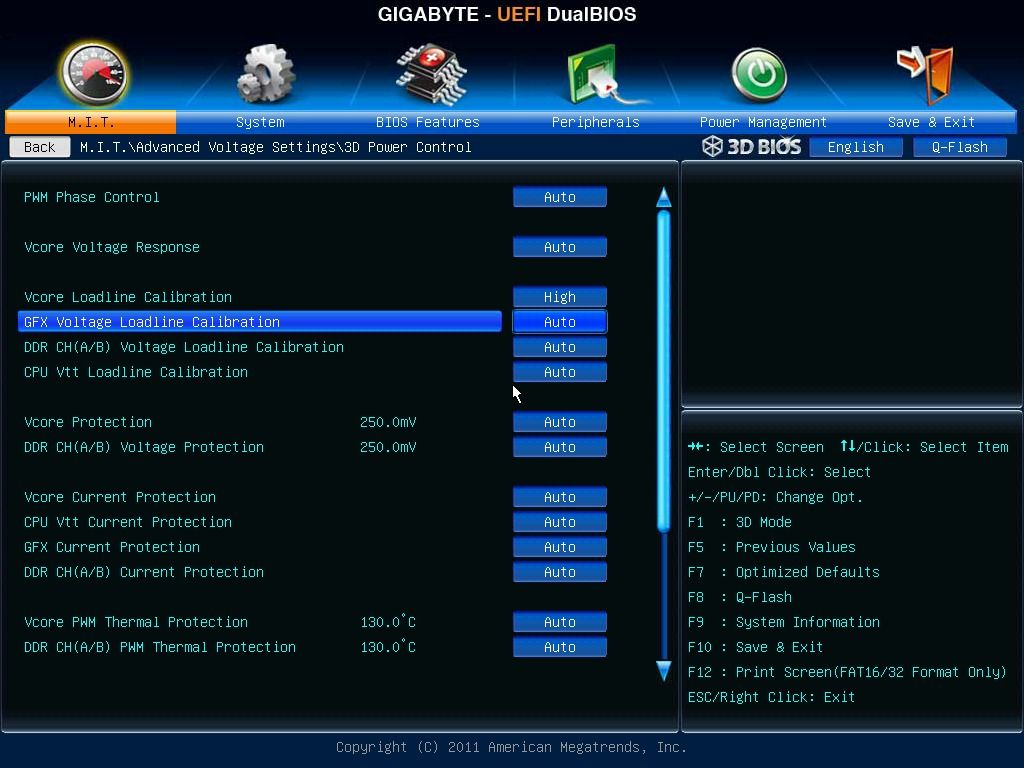Click the Vcore PWM Thermal 130.0°C value
Screen dimensions: 1024x768
click(x=388, y=622)
